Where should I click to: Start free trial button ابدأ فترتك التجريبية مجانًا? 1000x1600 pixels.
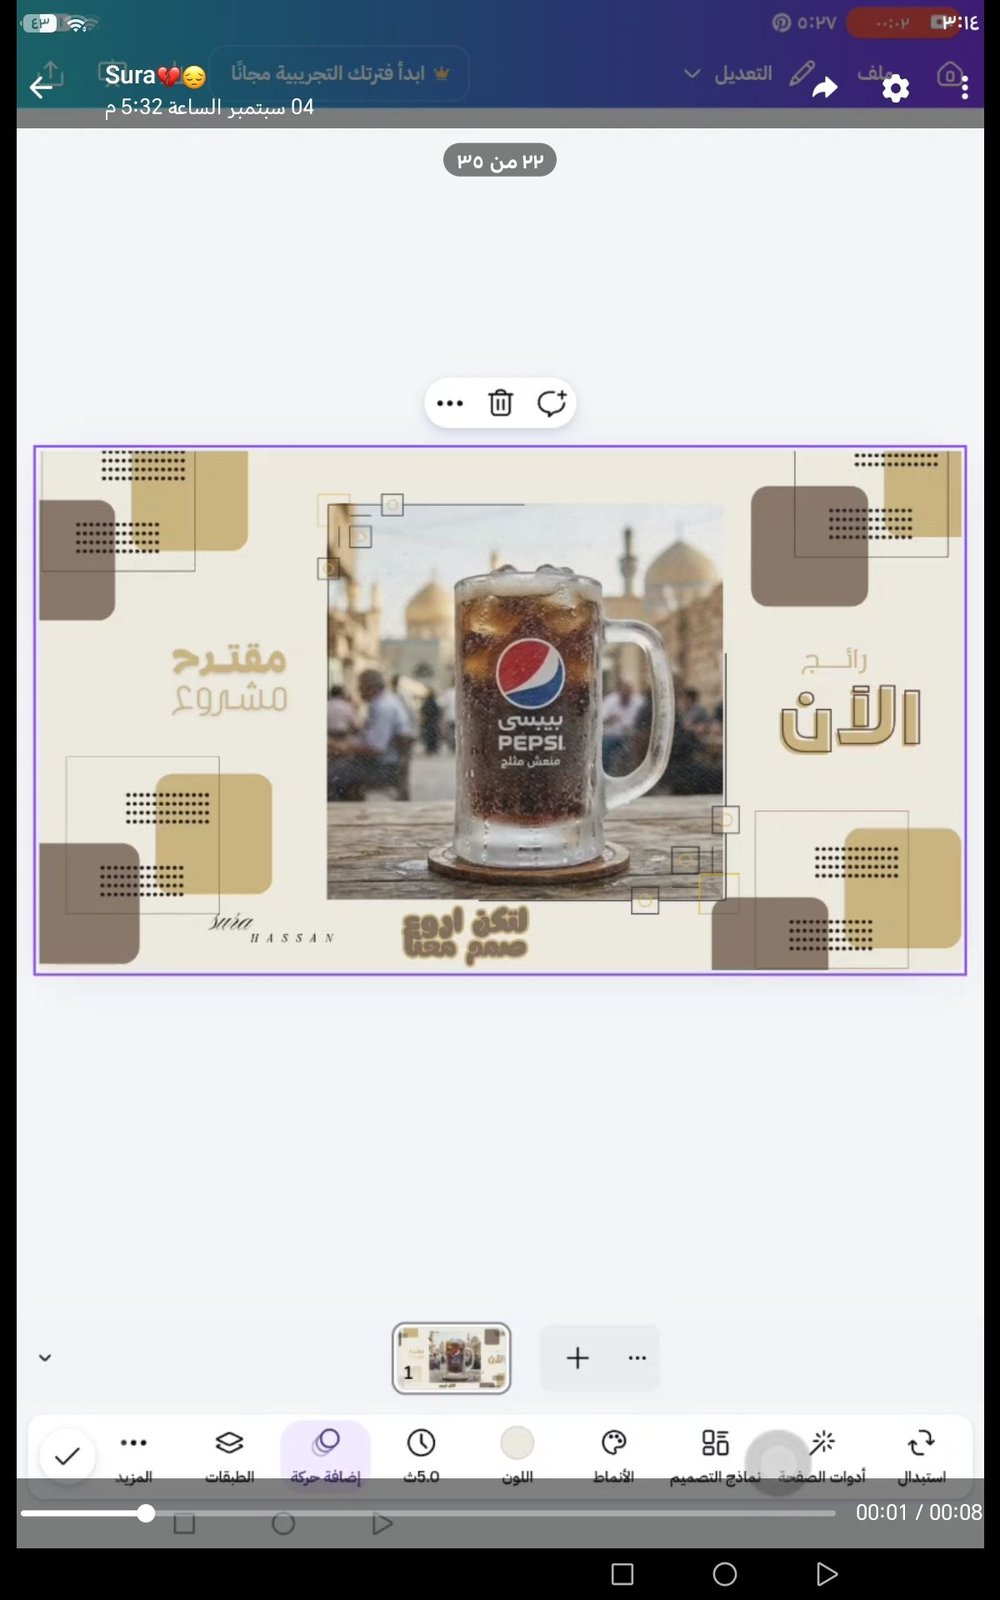tap(340, 73)
